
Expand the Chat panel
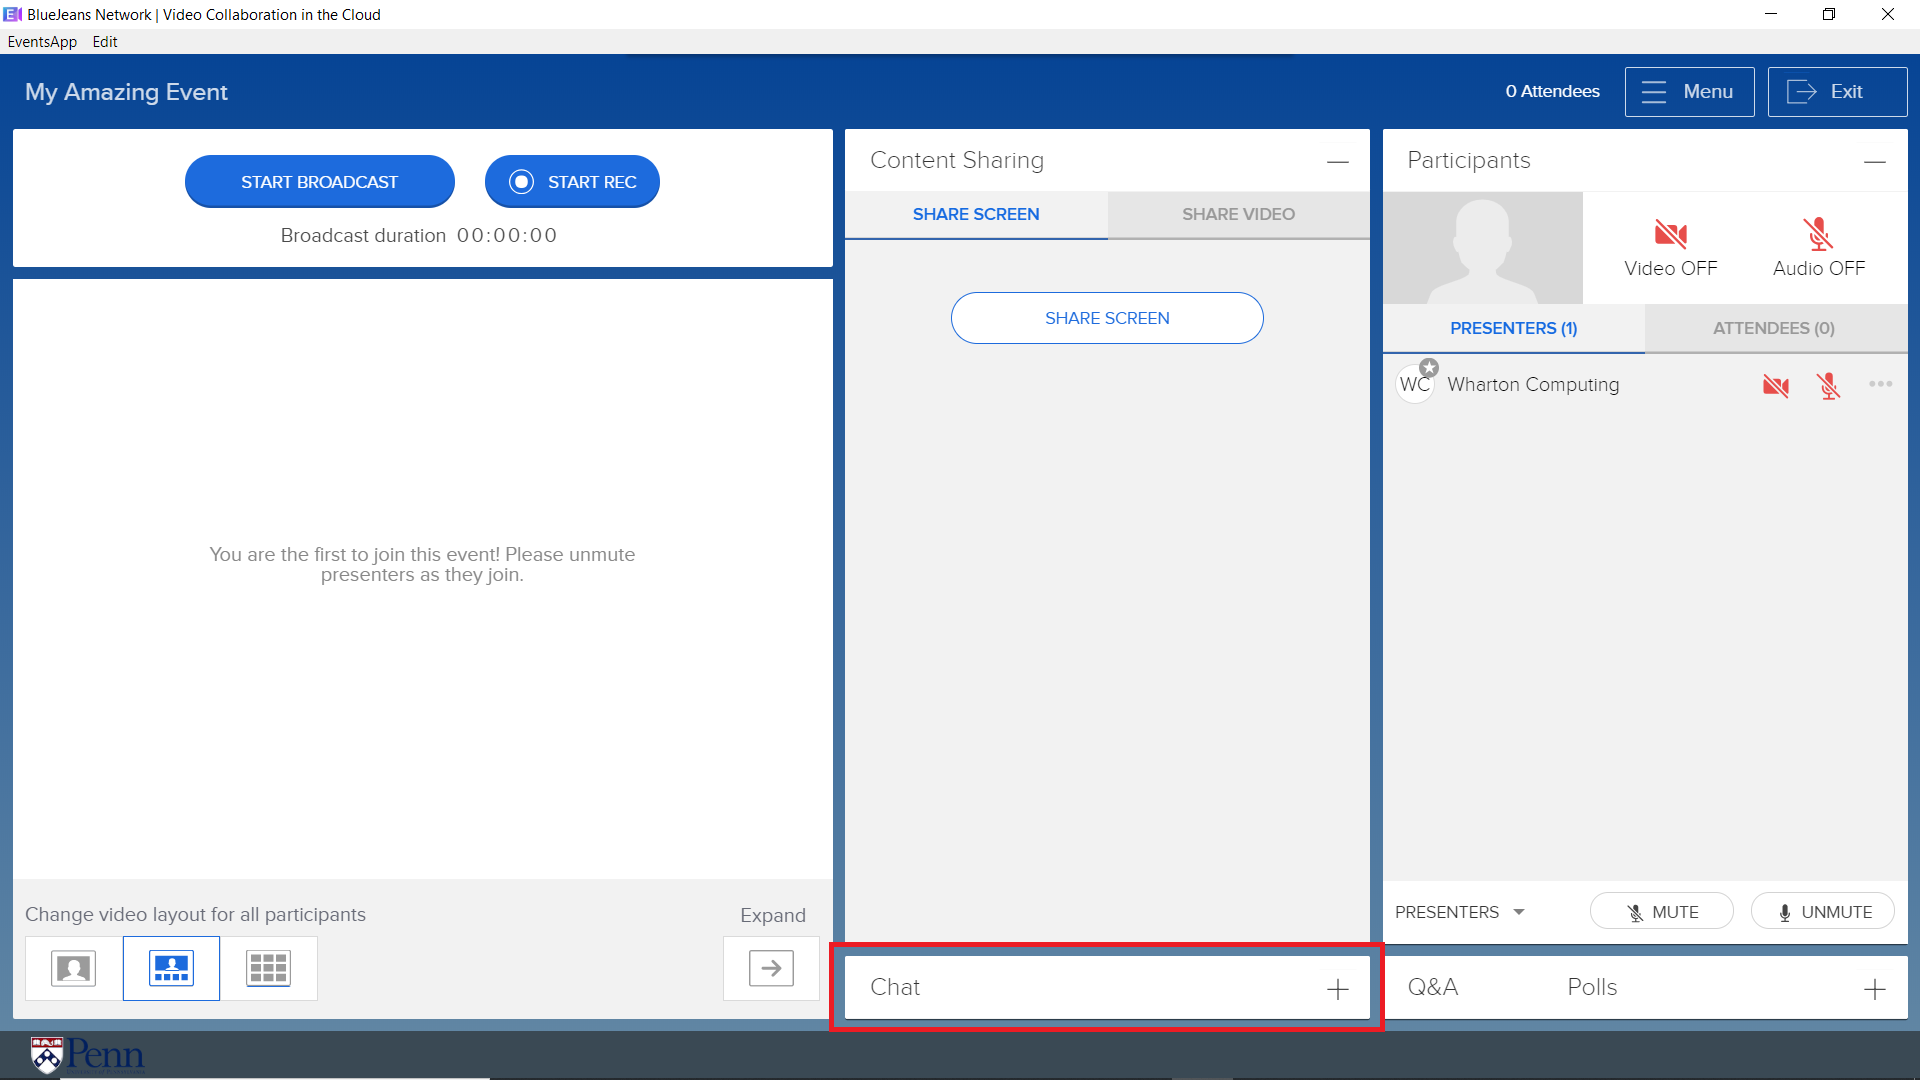tap(1337, 989)
